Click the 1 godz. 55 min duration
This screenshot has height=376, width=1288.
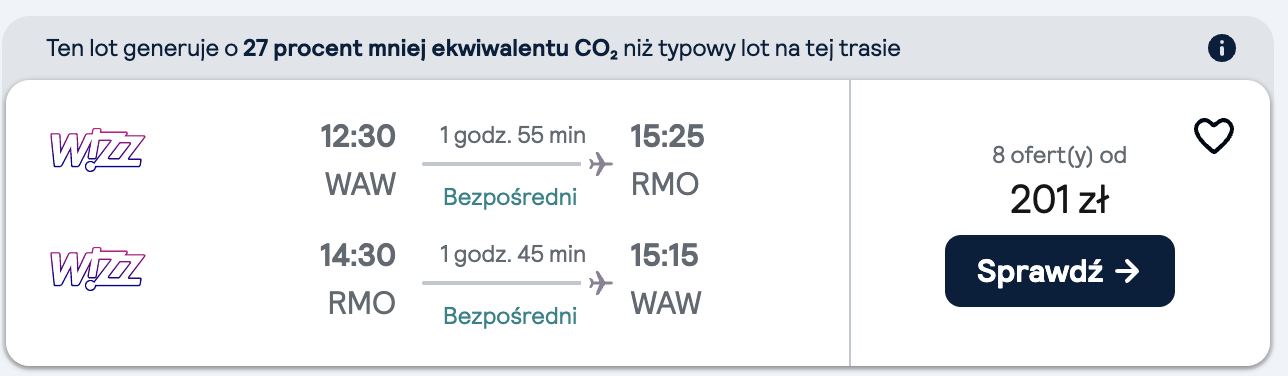coord(513,135)
